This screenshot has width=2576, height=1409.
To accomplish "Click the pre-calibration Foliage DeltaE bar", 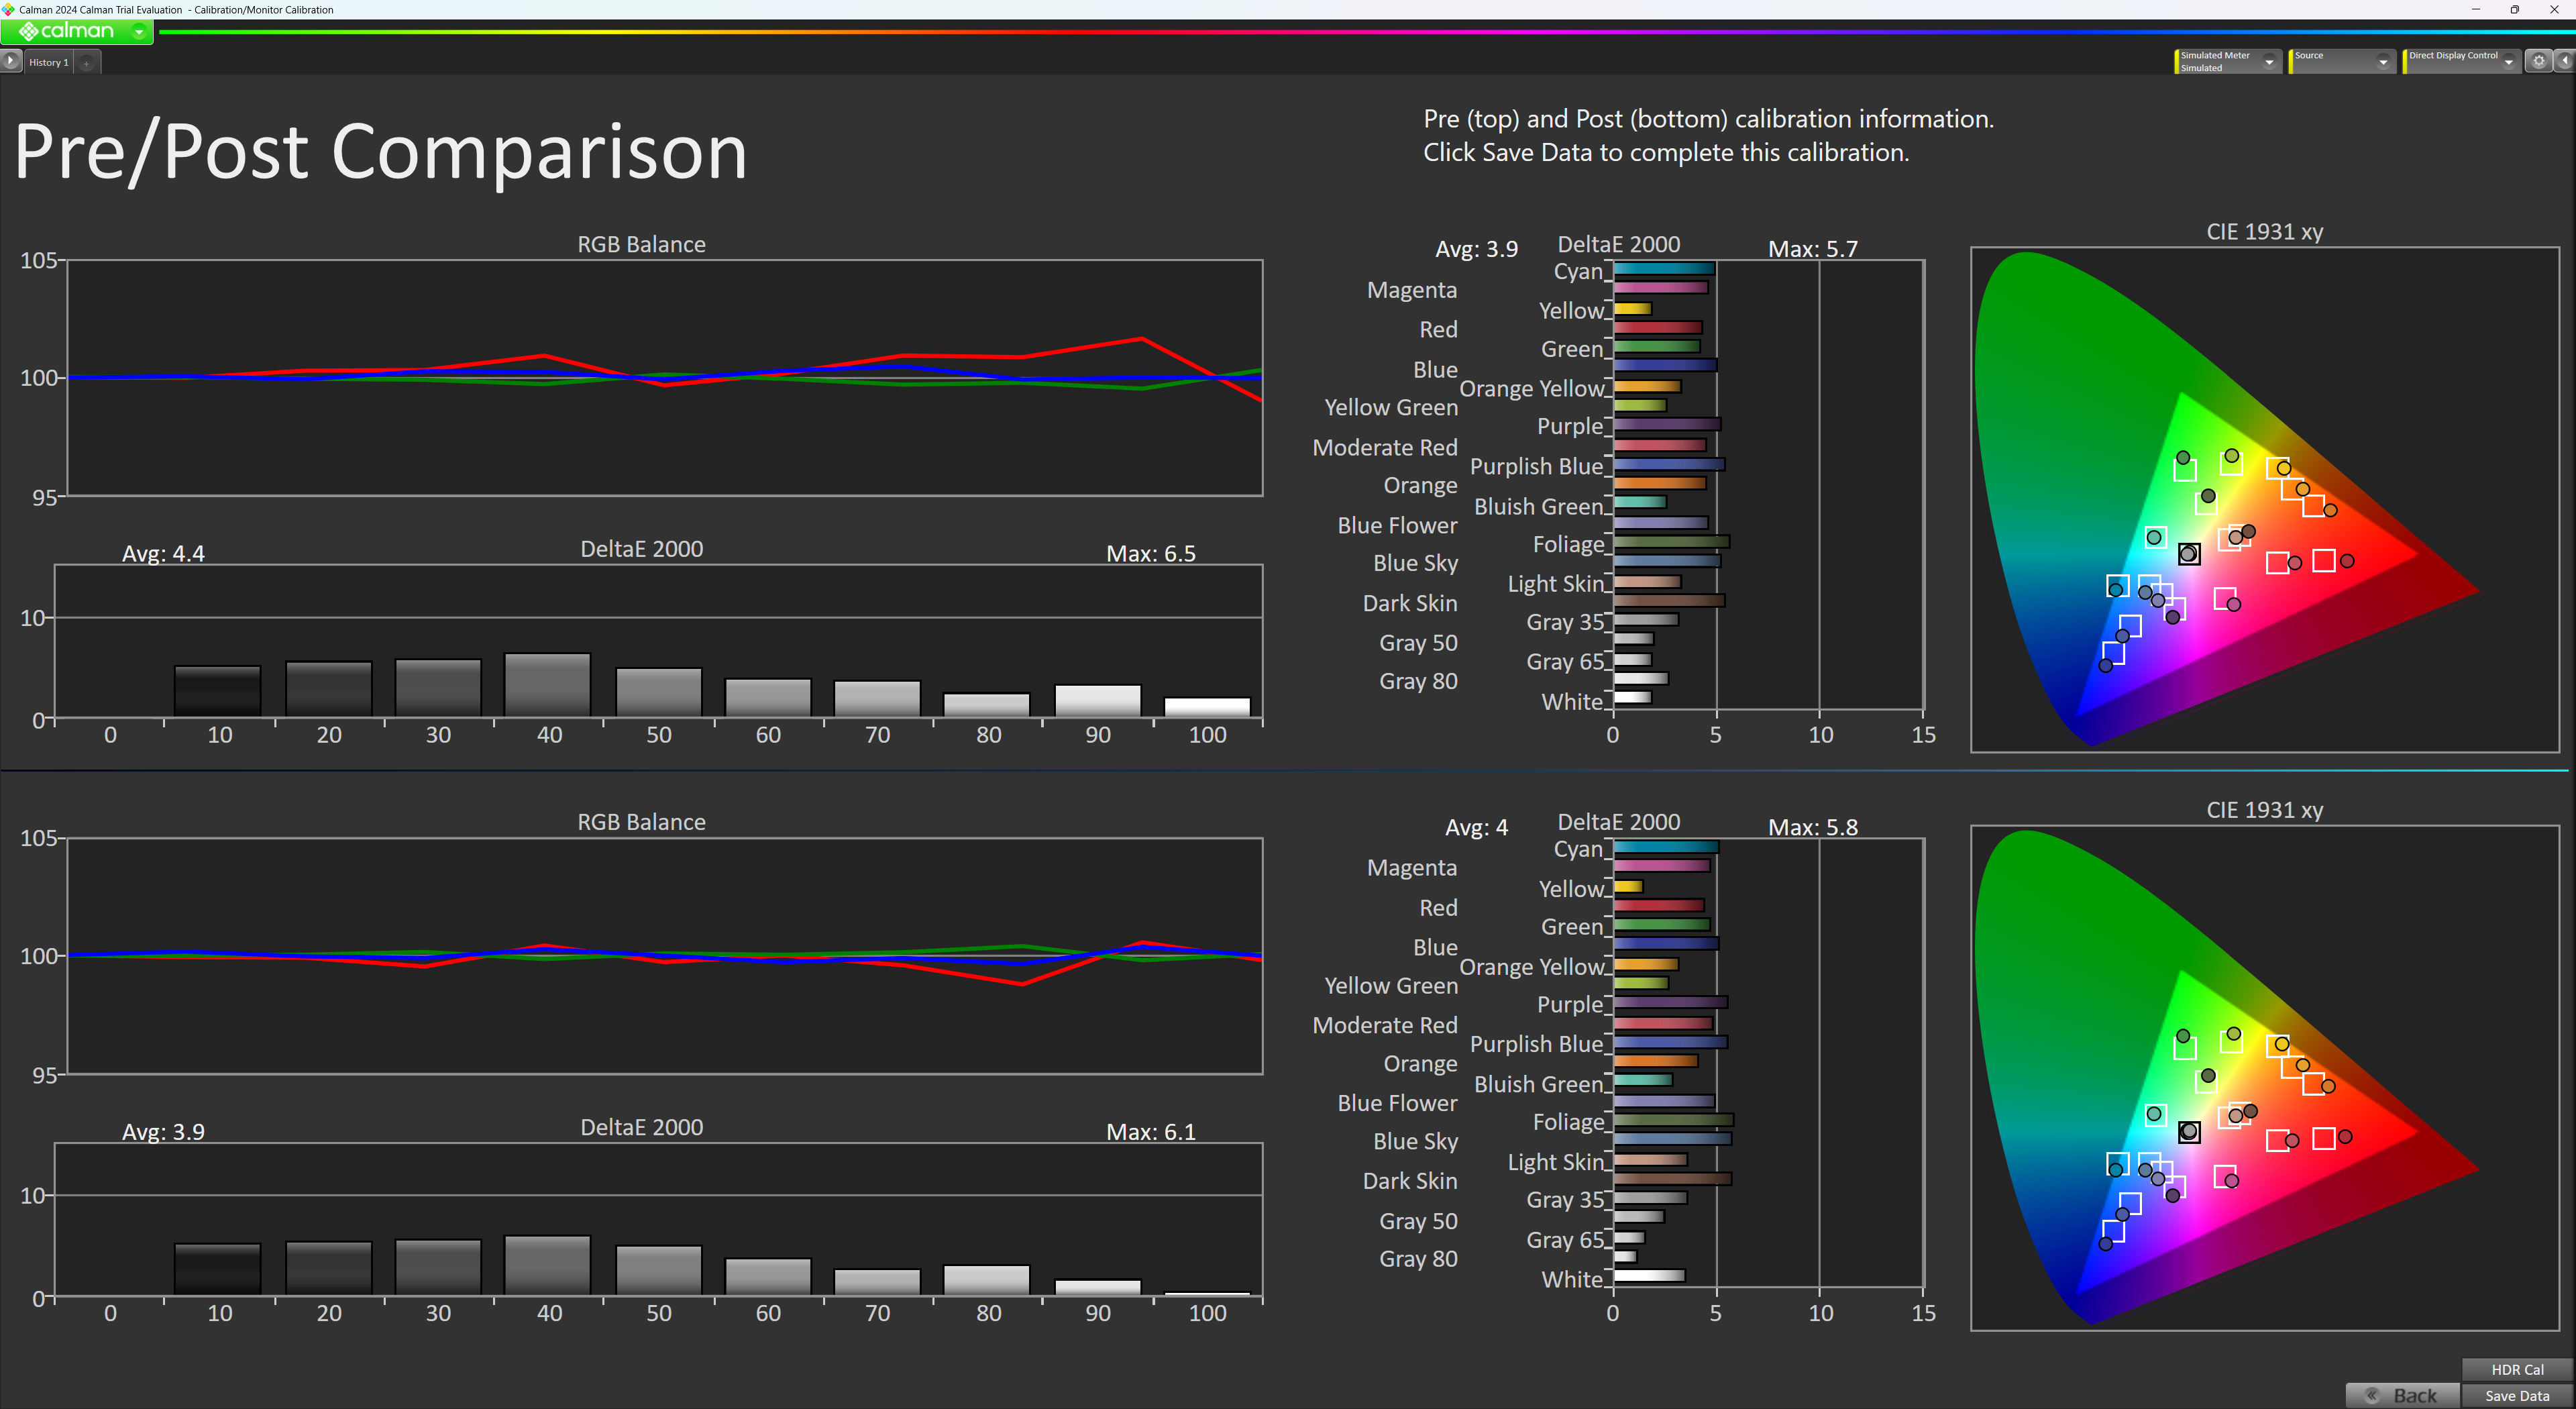I will point(1671,541).
